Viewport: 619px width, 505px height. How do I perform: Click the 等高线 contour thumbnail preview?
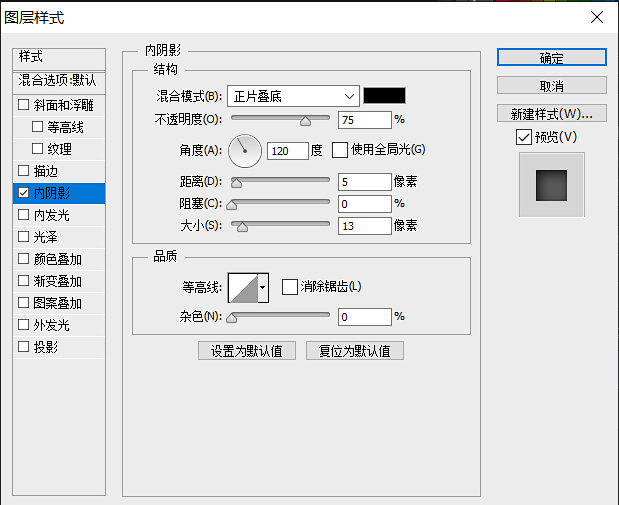click(243, 287)
